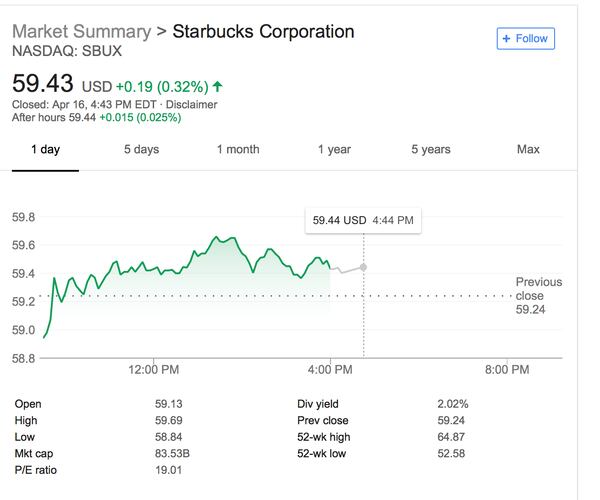Click the Div yield value 2.02%

point(452,404)
